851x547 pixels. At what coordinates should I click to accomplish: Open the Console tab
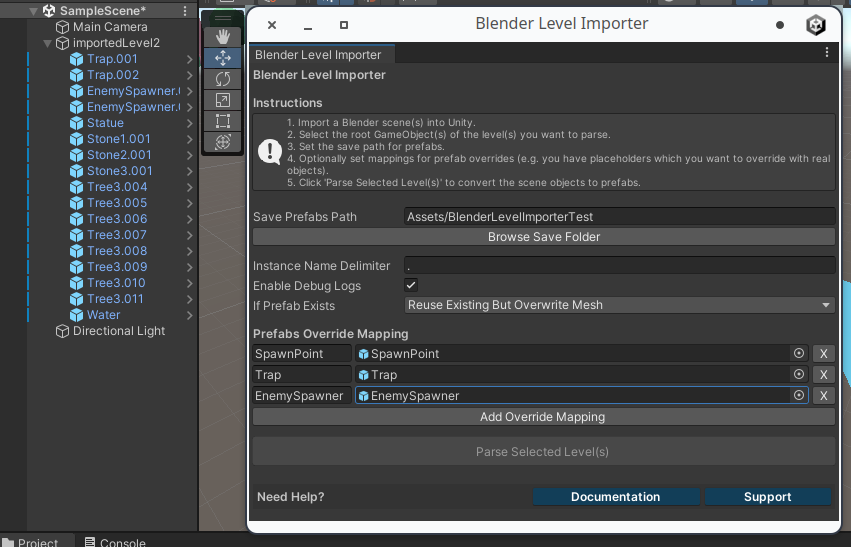point(115,542)
